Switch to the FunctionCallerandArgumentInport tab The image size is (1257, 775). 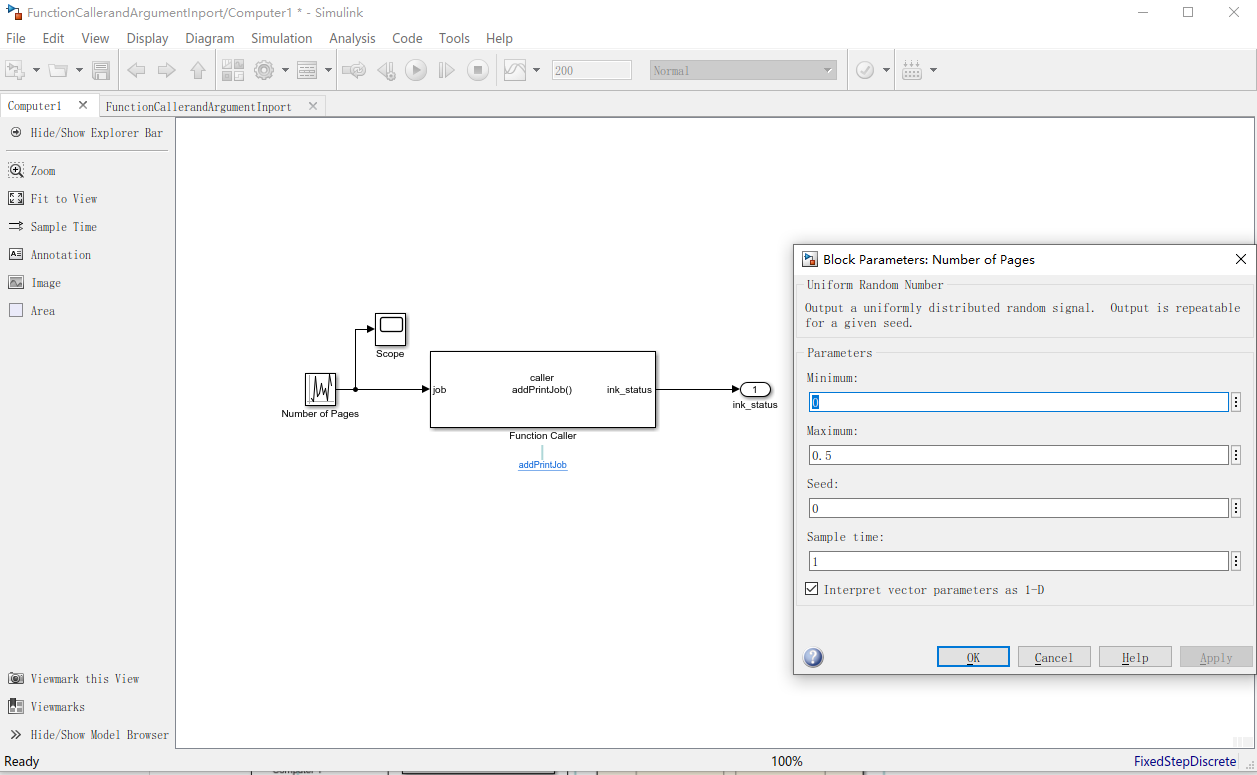pyautogui.click(x=200, y=105)
